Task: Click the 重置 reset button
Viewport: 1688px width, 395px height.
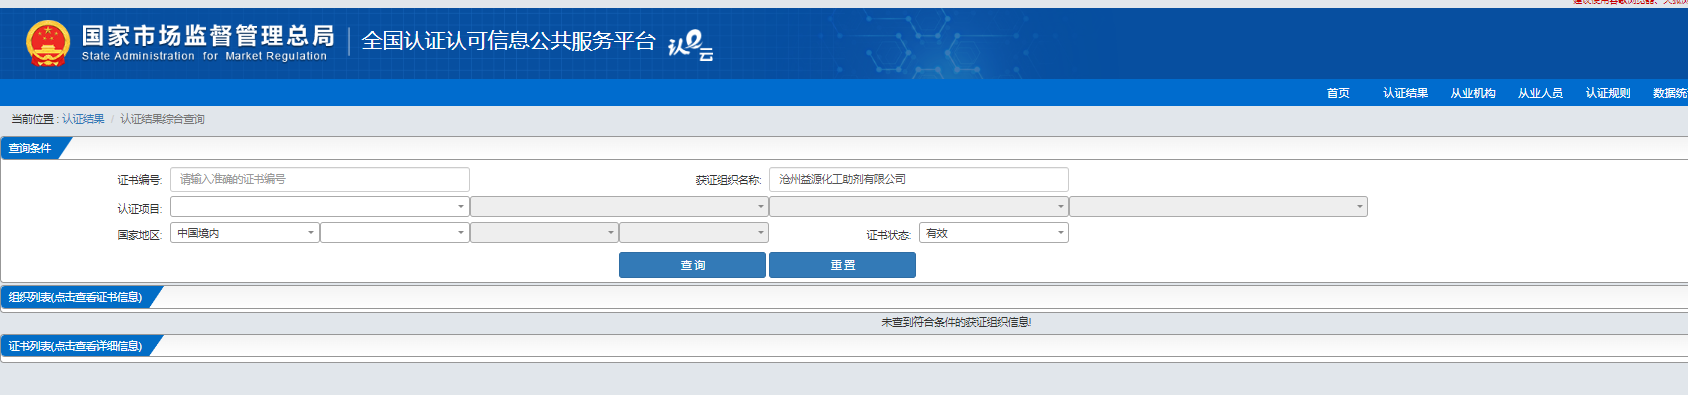Action: tap(842, 265)
